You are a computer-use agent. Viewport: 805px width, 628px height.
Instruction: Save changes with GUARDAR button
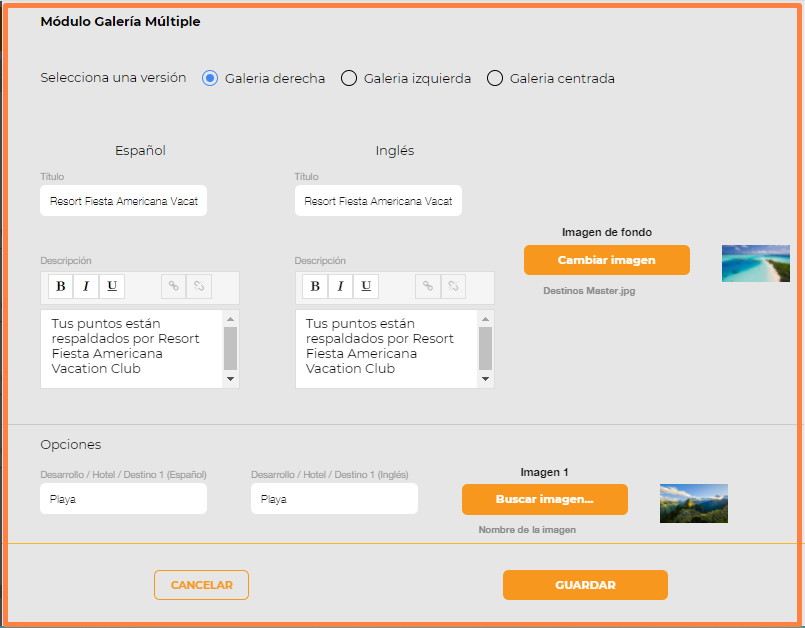point(585,585)
